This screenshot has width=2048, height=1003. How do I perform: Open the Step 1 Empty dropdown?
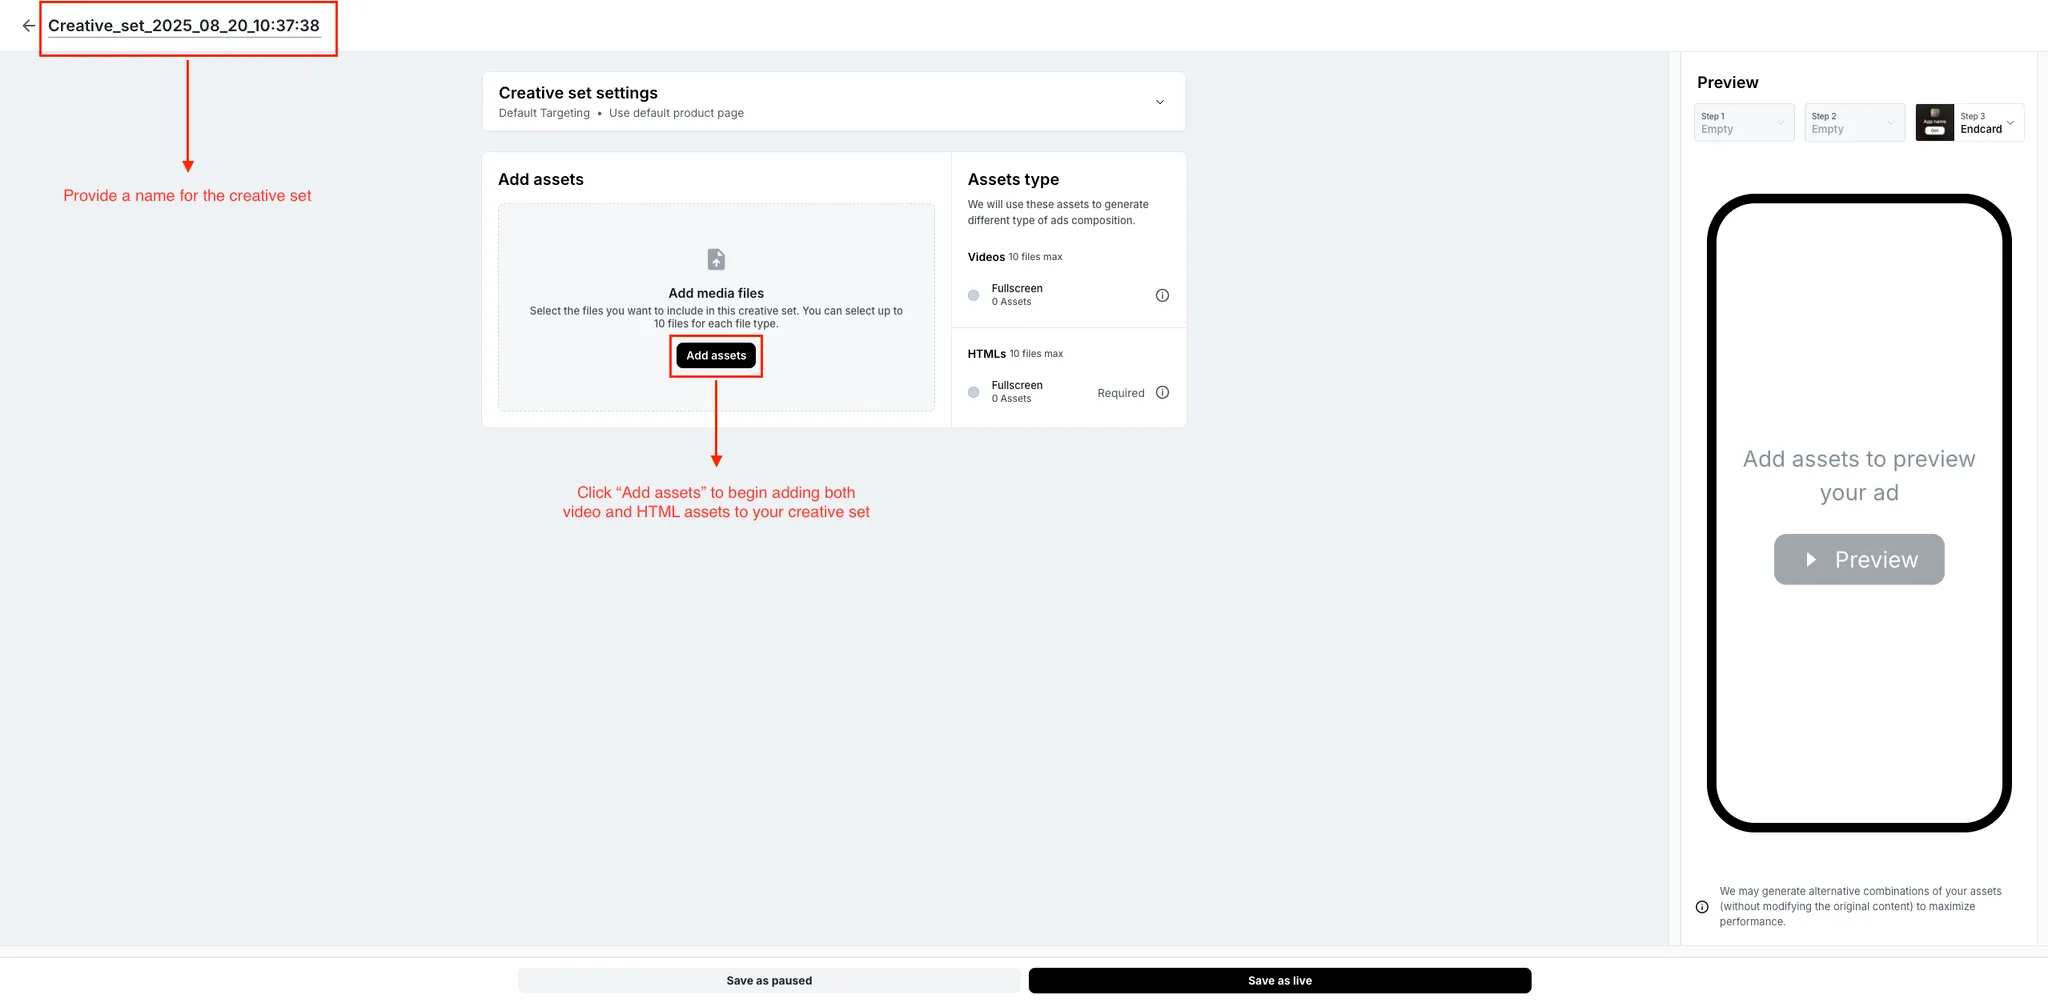click(1744, 123)
